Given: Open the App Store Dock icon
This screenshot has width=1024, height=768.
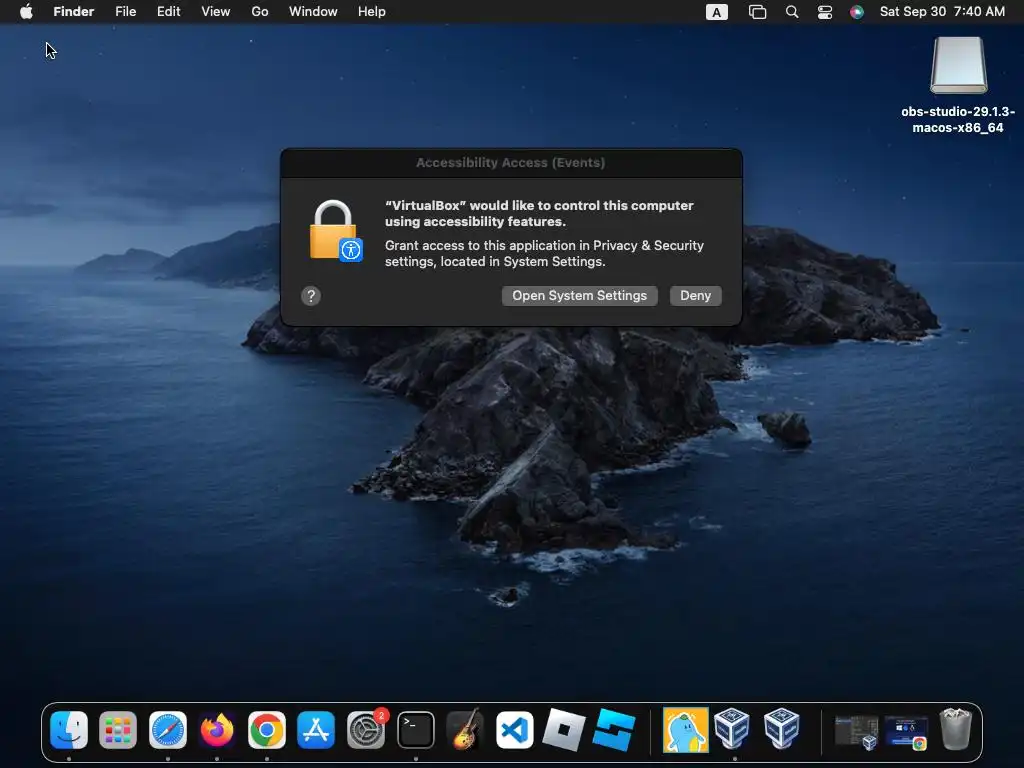Looking at the screenshot, I should (316, 729).
